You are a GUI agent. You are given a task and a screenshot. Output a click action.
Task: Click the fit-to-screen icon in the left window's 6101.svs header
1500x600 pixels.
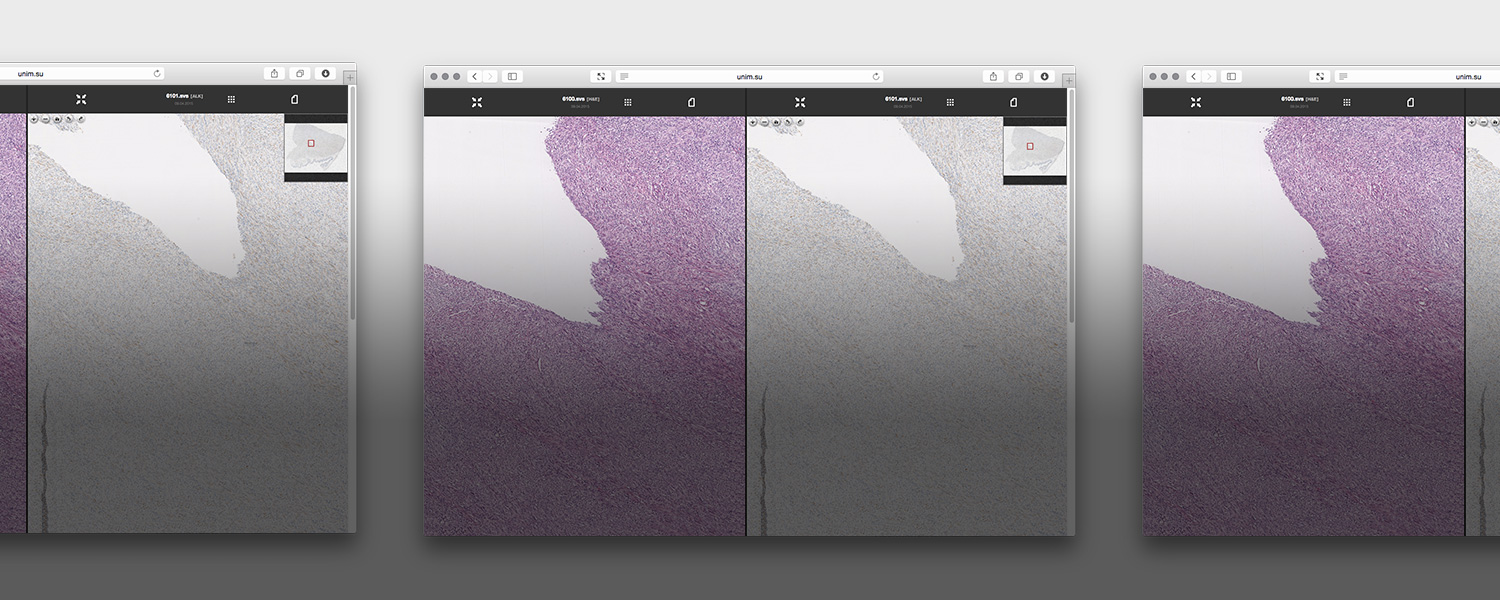pyautogui.click(x=81, y=99)
